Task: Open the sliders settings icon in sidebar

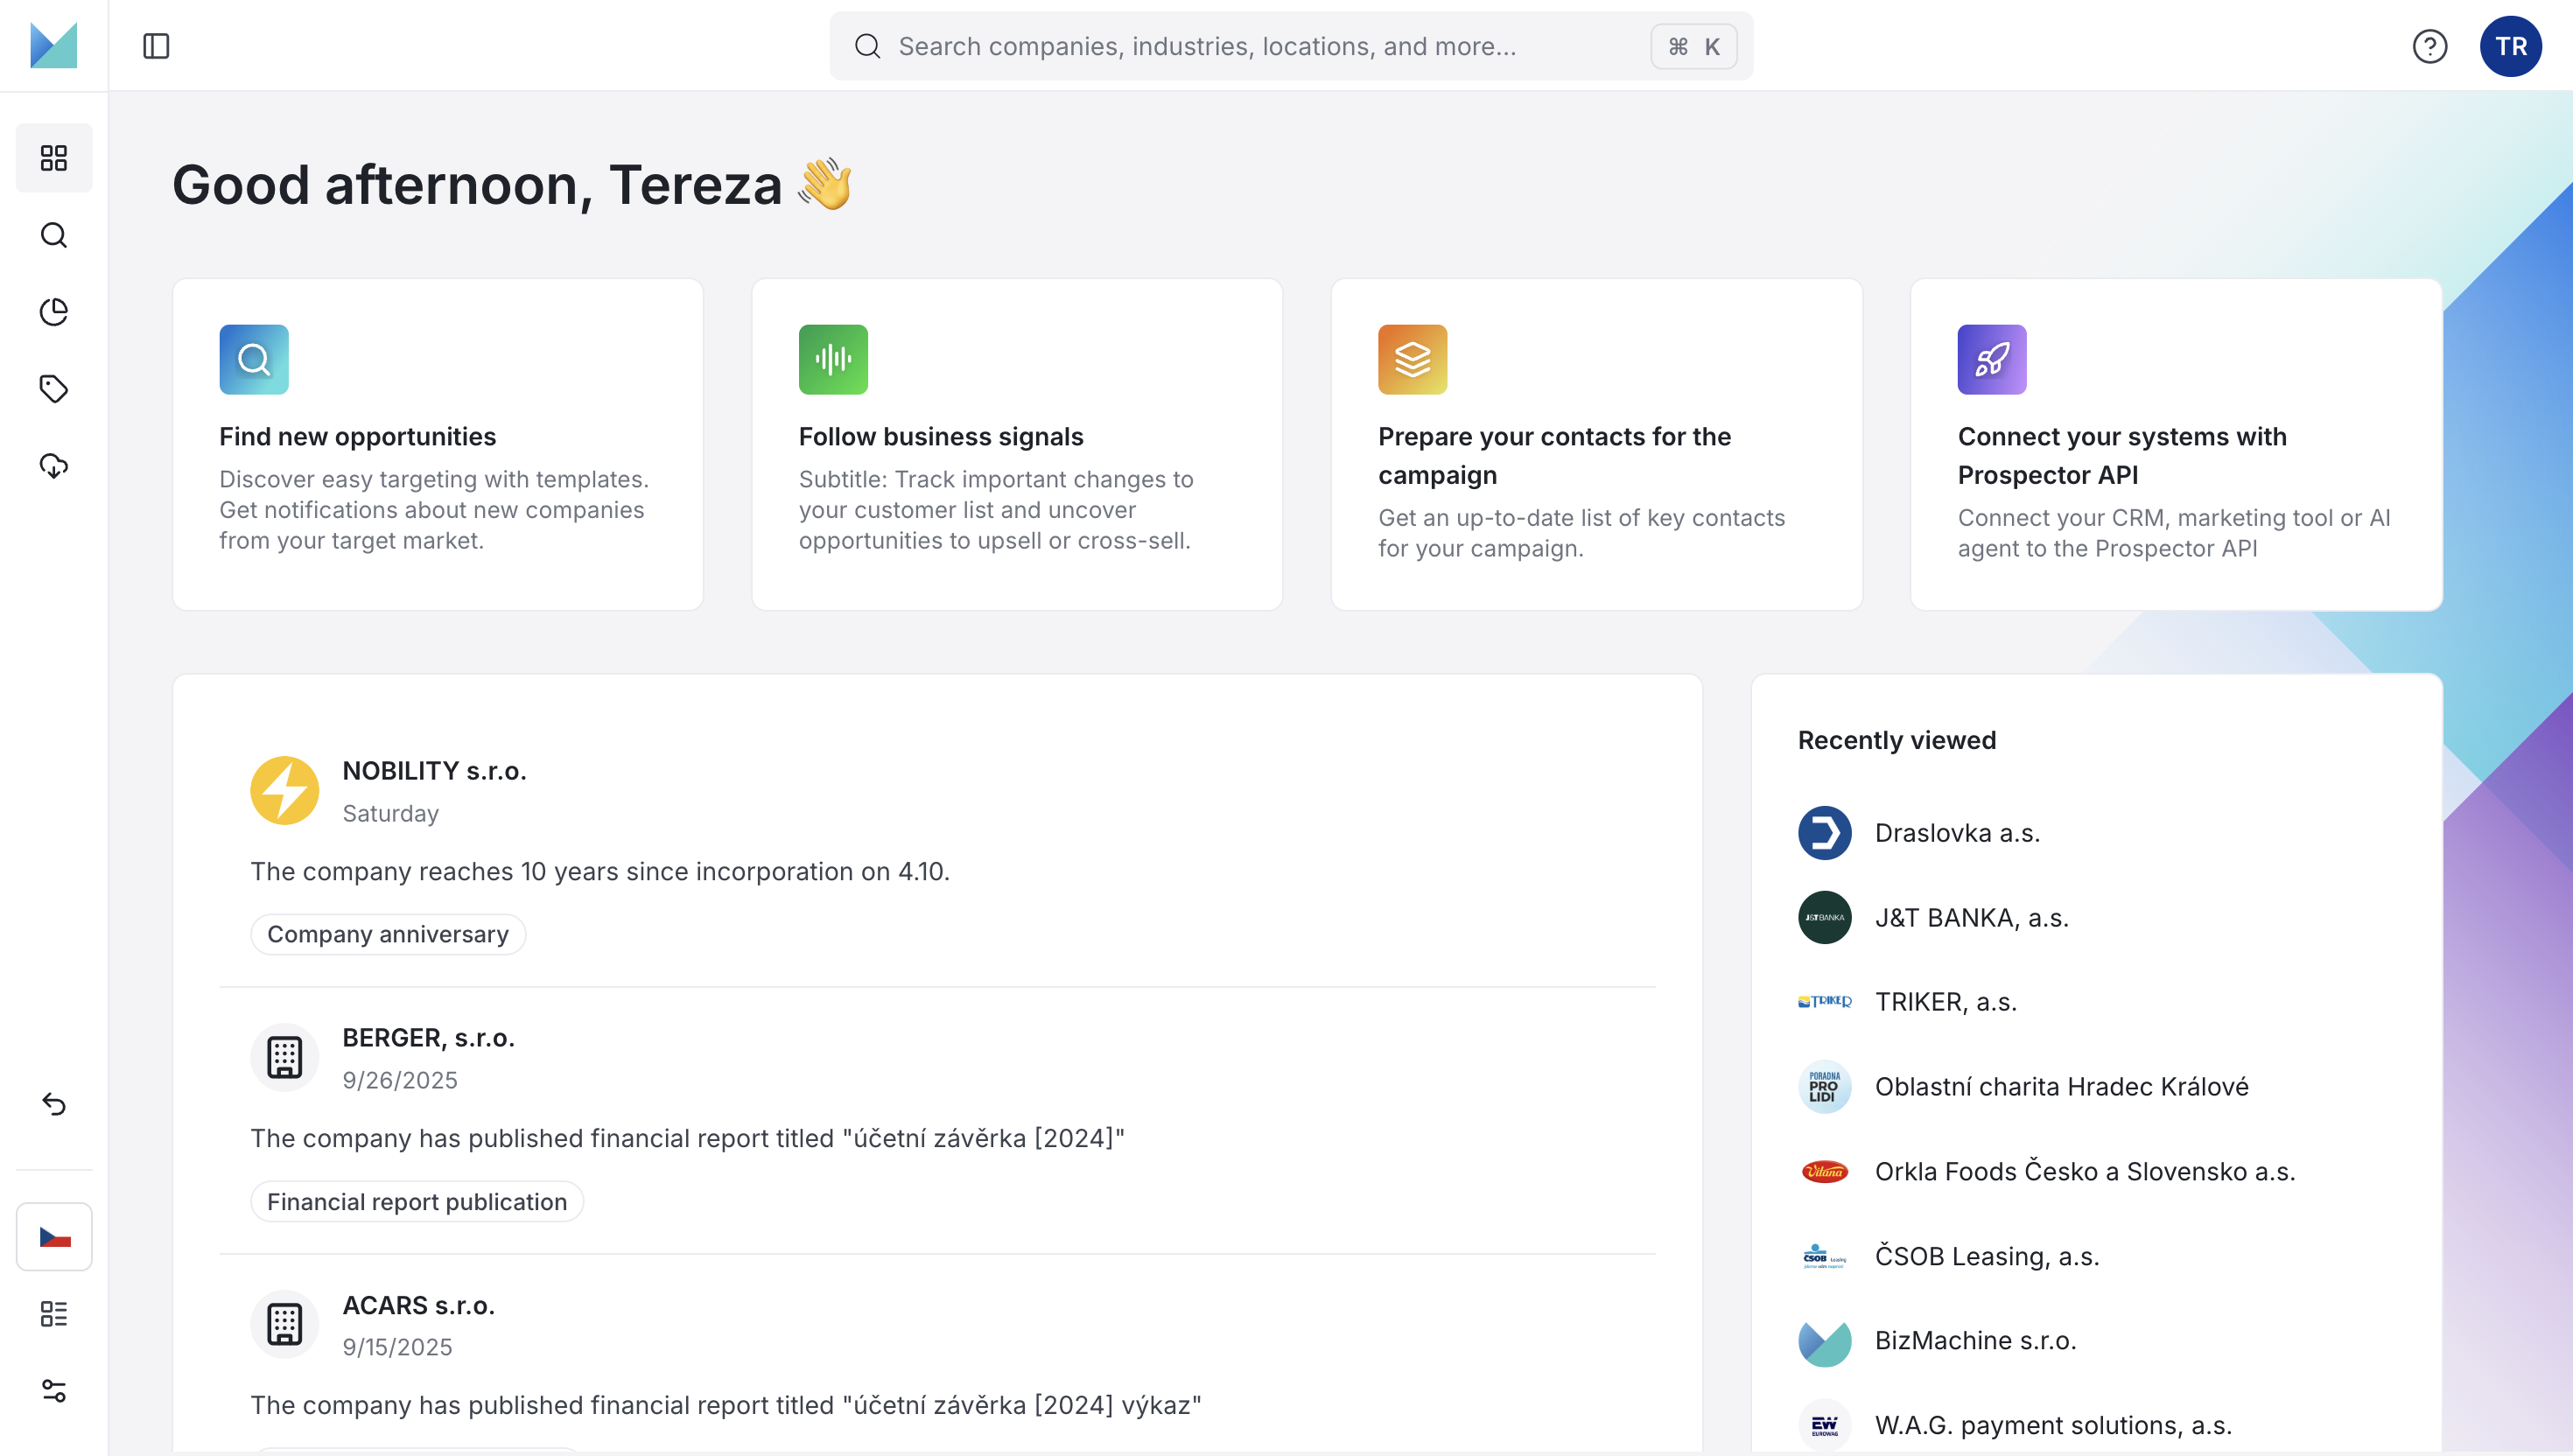Action: (x=54, y=1391)
